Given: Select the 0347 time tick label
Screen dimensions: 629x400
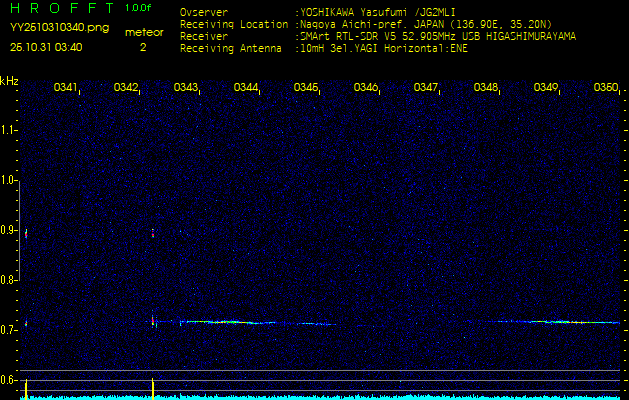Looking at the screenshot, I should 425,88.
